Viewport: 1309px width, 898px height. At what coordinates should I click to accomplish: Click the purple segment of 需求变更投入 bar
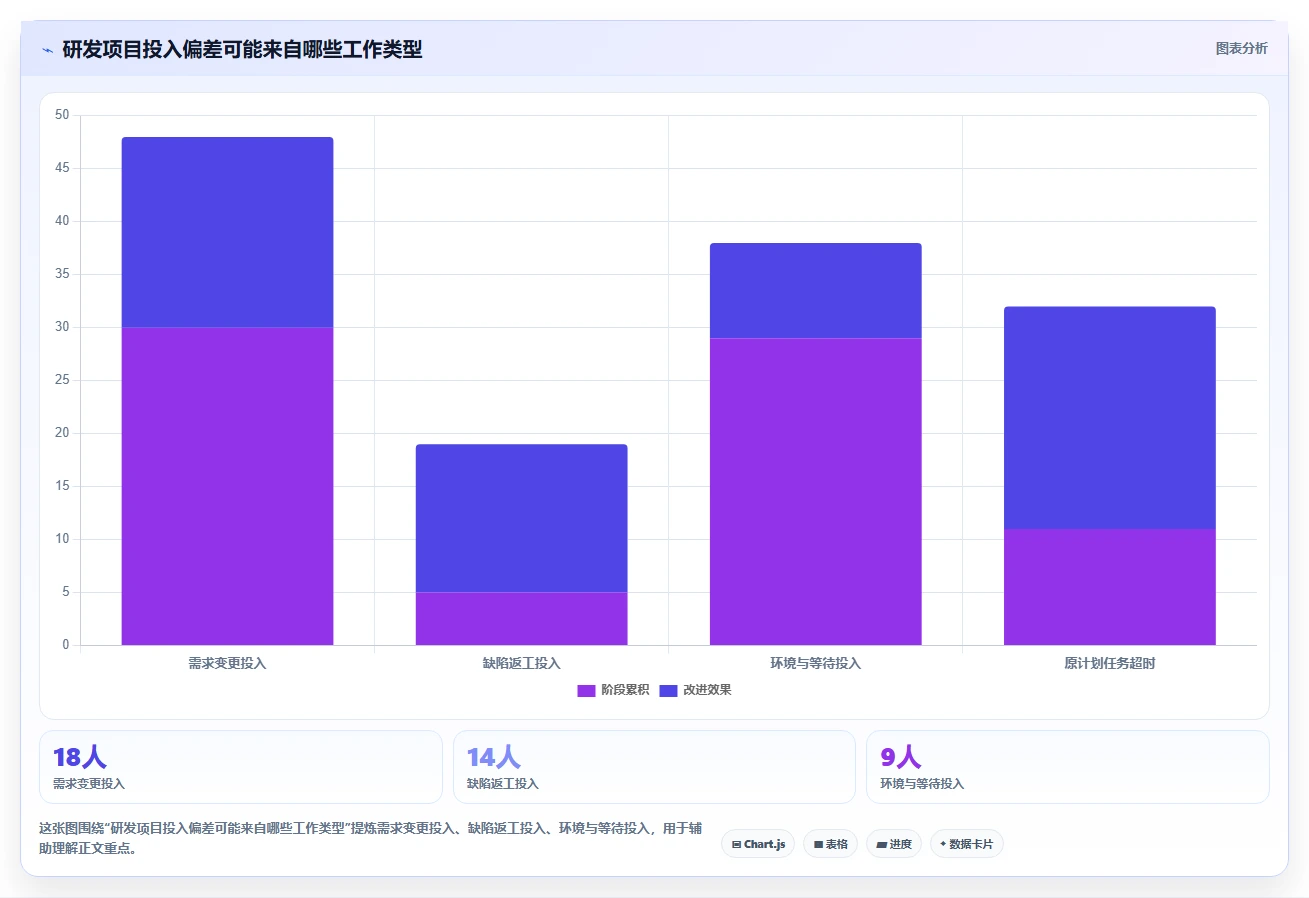[x=227, y=486]
